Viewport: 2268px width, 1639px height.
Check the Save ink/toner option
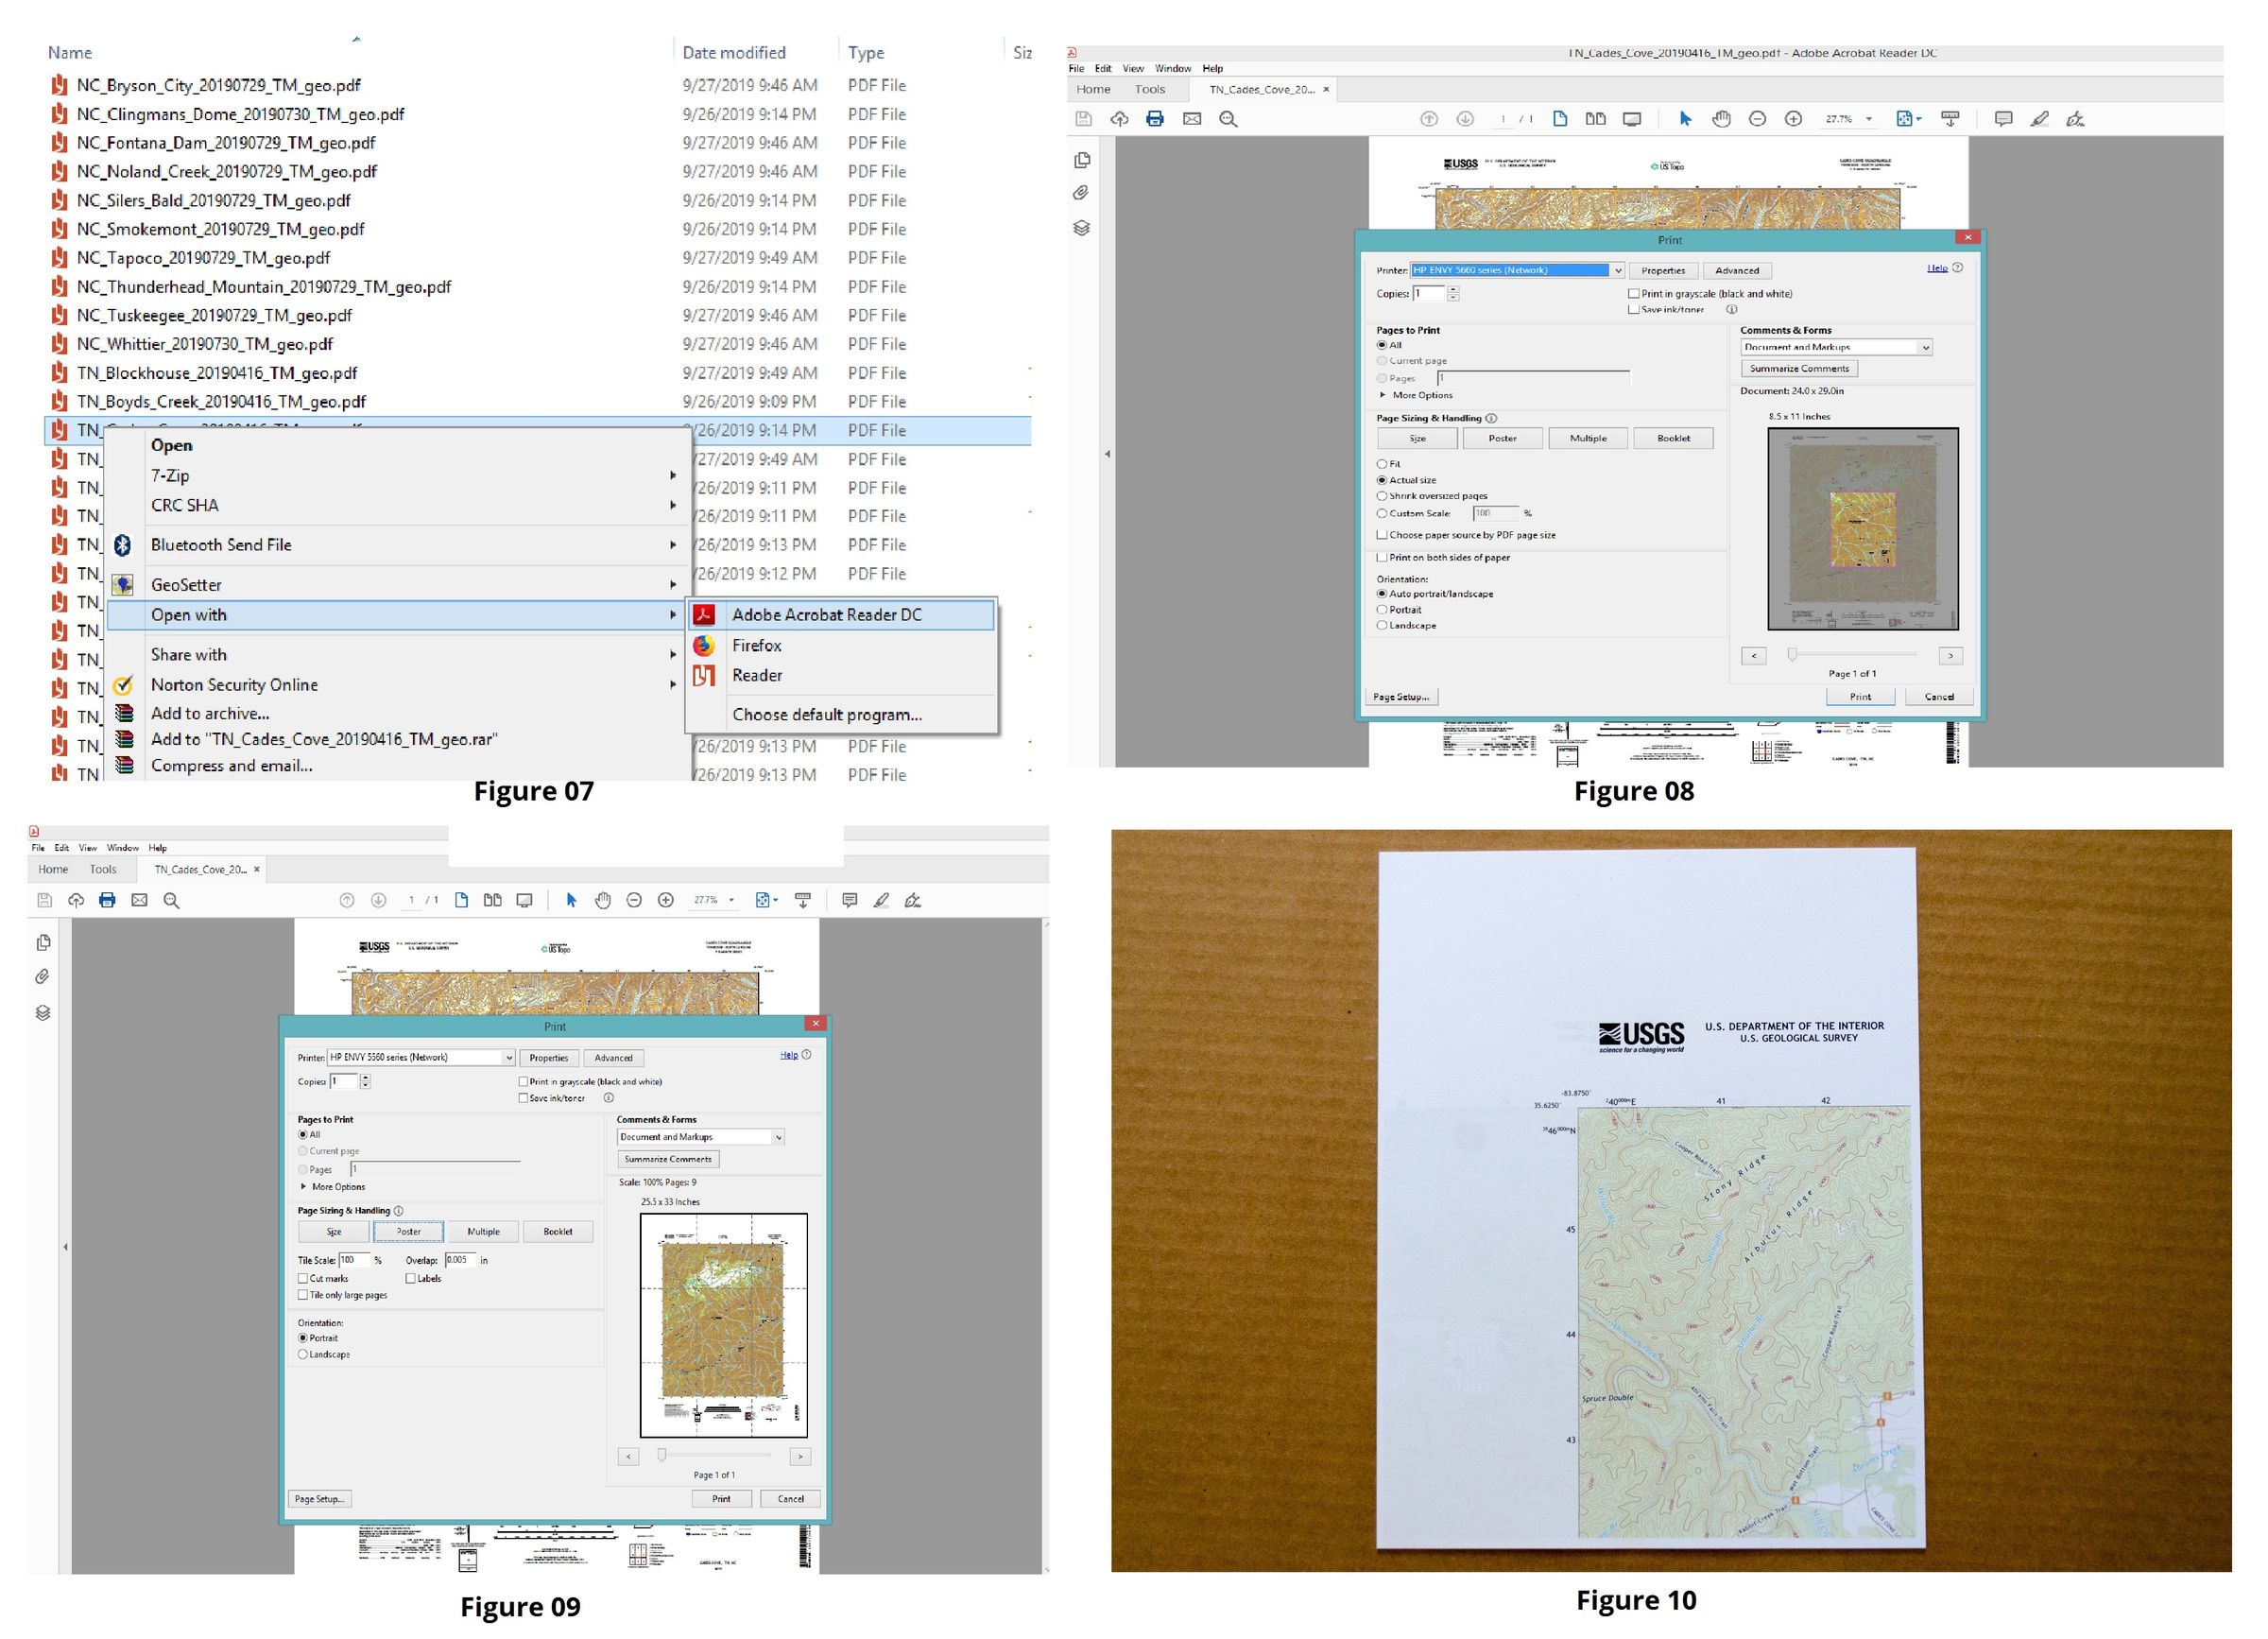[1636, 309]
